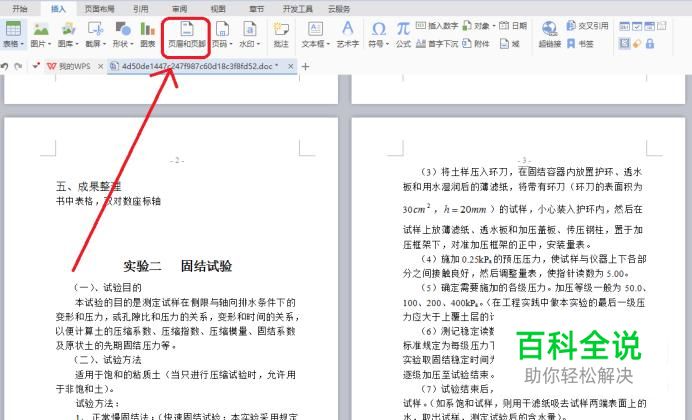Click the 水印 watermark icon

249,29
